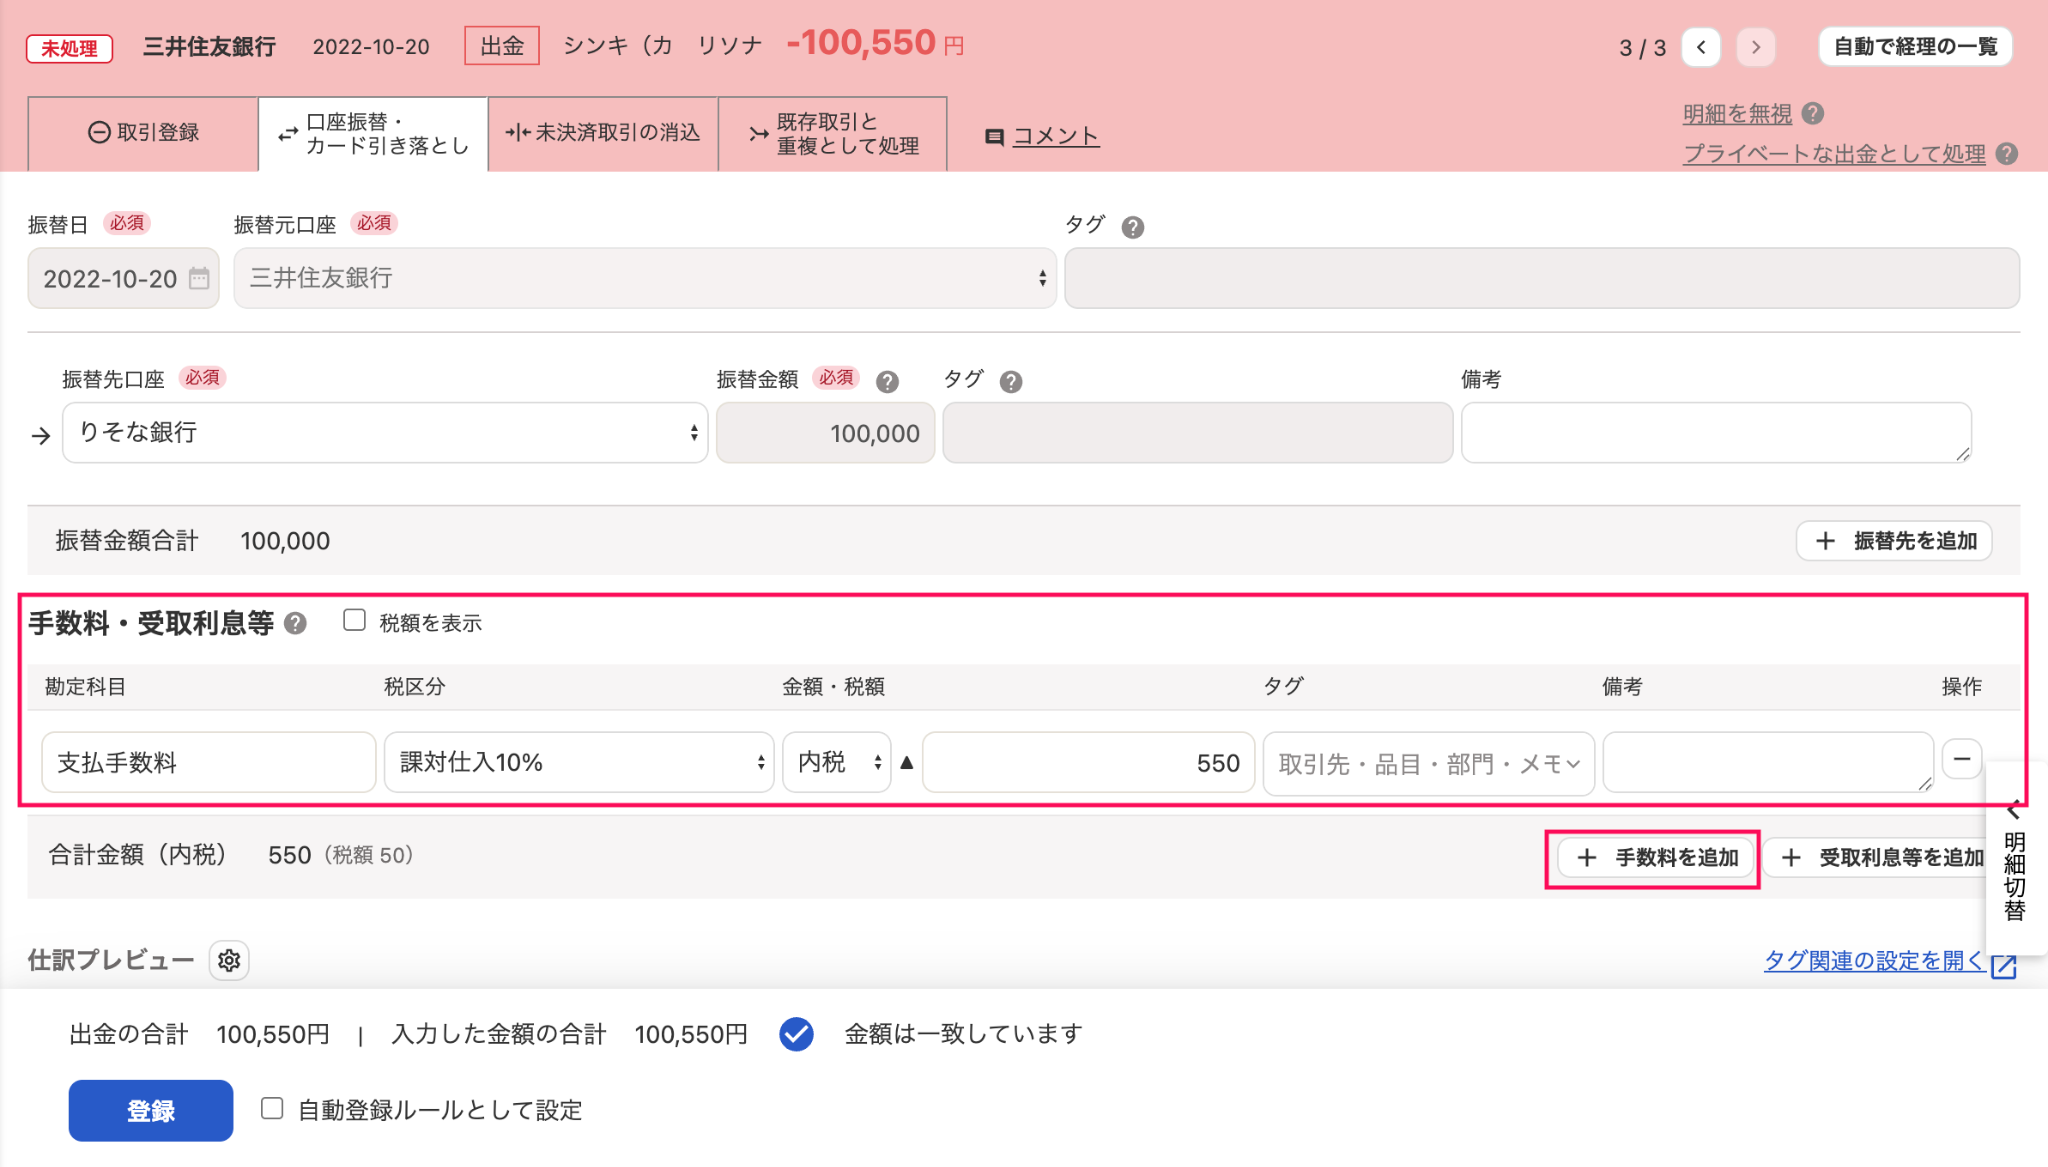Go to next statement with right chevron
2048x1167 pixels.
tap(1756, 47)
